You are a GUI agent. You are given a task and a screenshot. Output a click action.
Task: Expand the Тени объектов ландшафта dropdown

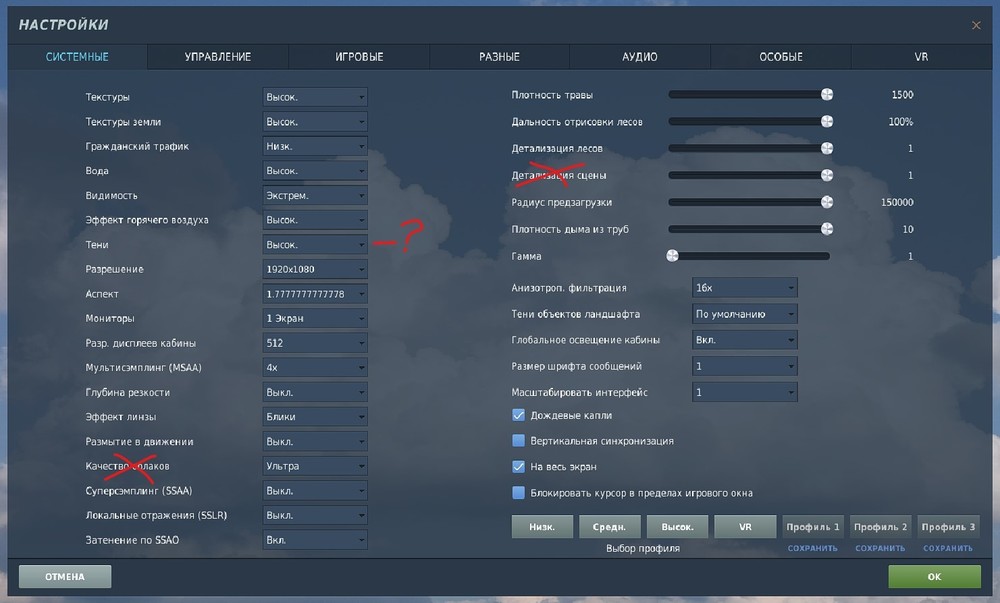[x=744, y=314]
